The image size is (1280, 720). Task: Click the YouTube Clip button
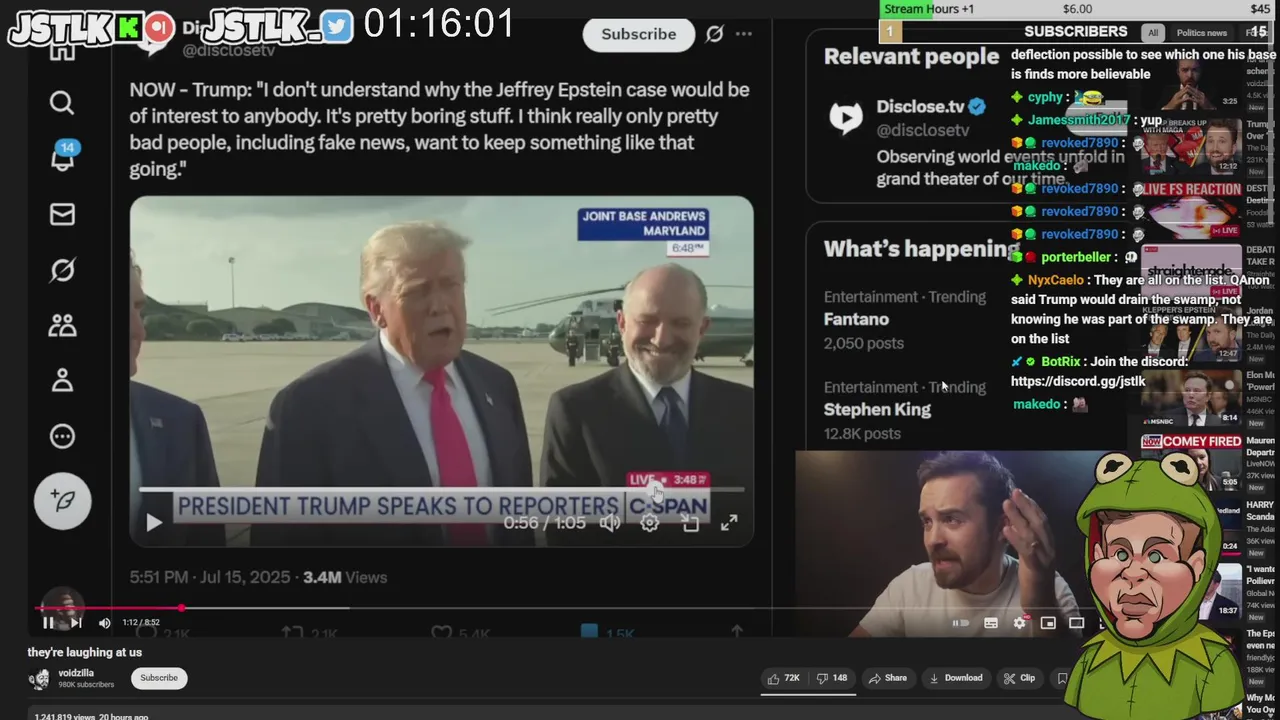coord(1020,678)
